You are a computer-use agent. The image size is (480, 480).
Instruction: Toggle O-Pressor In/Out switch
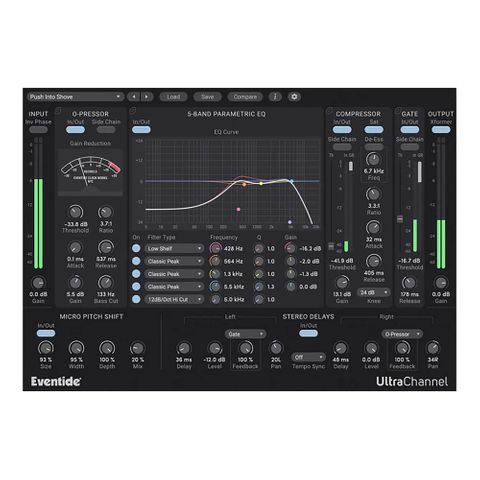click(75, 130)
